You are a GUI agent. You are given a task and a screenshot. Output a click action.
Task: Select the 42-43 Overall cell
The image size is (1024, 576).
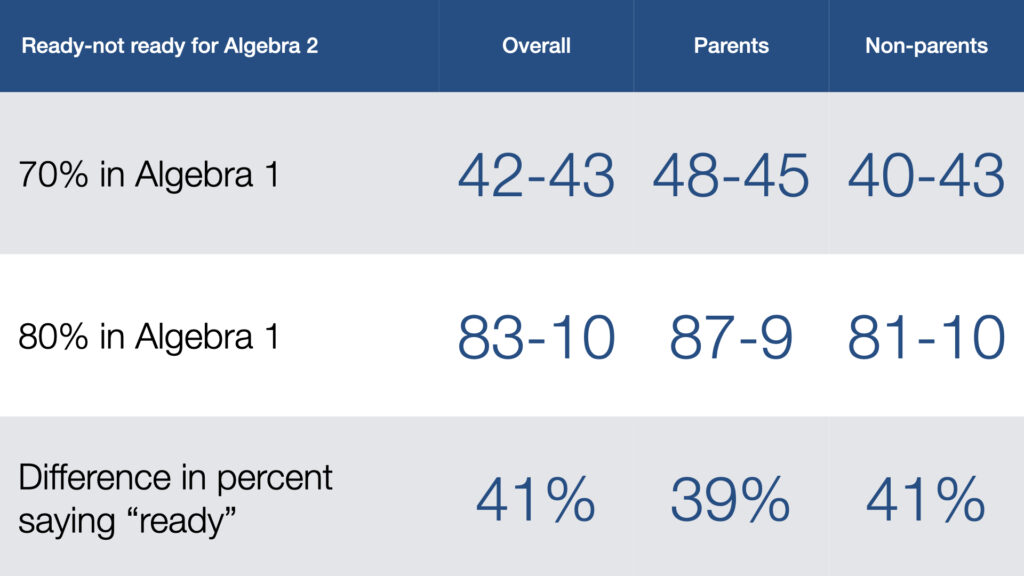536,175
